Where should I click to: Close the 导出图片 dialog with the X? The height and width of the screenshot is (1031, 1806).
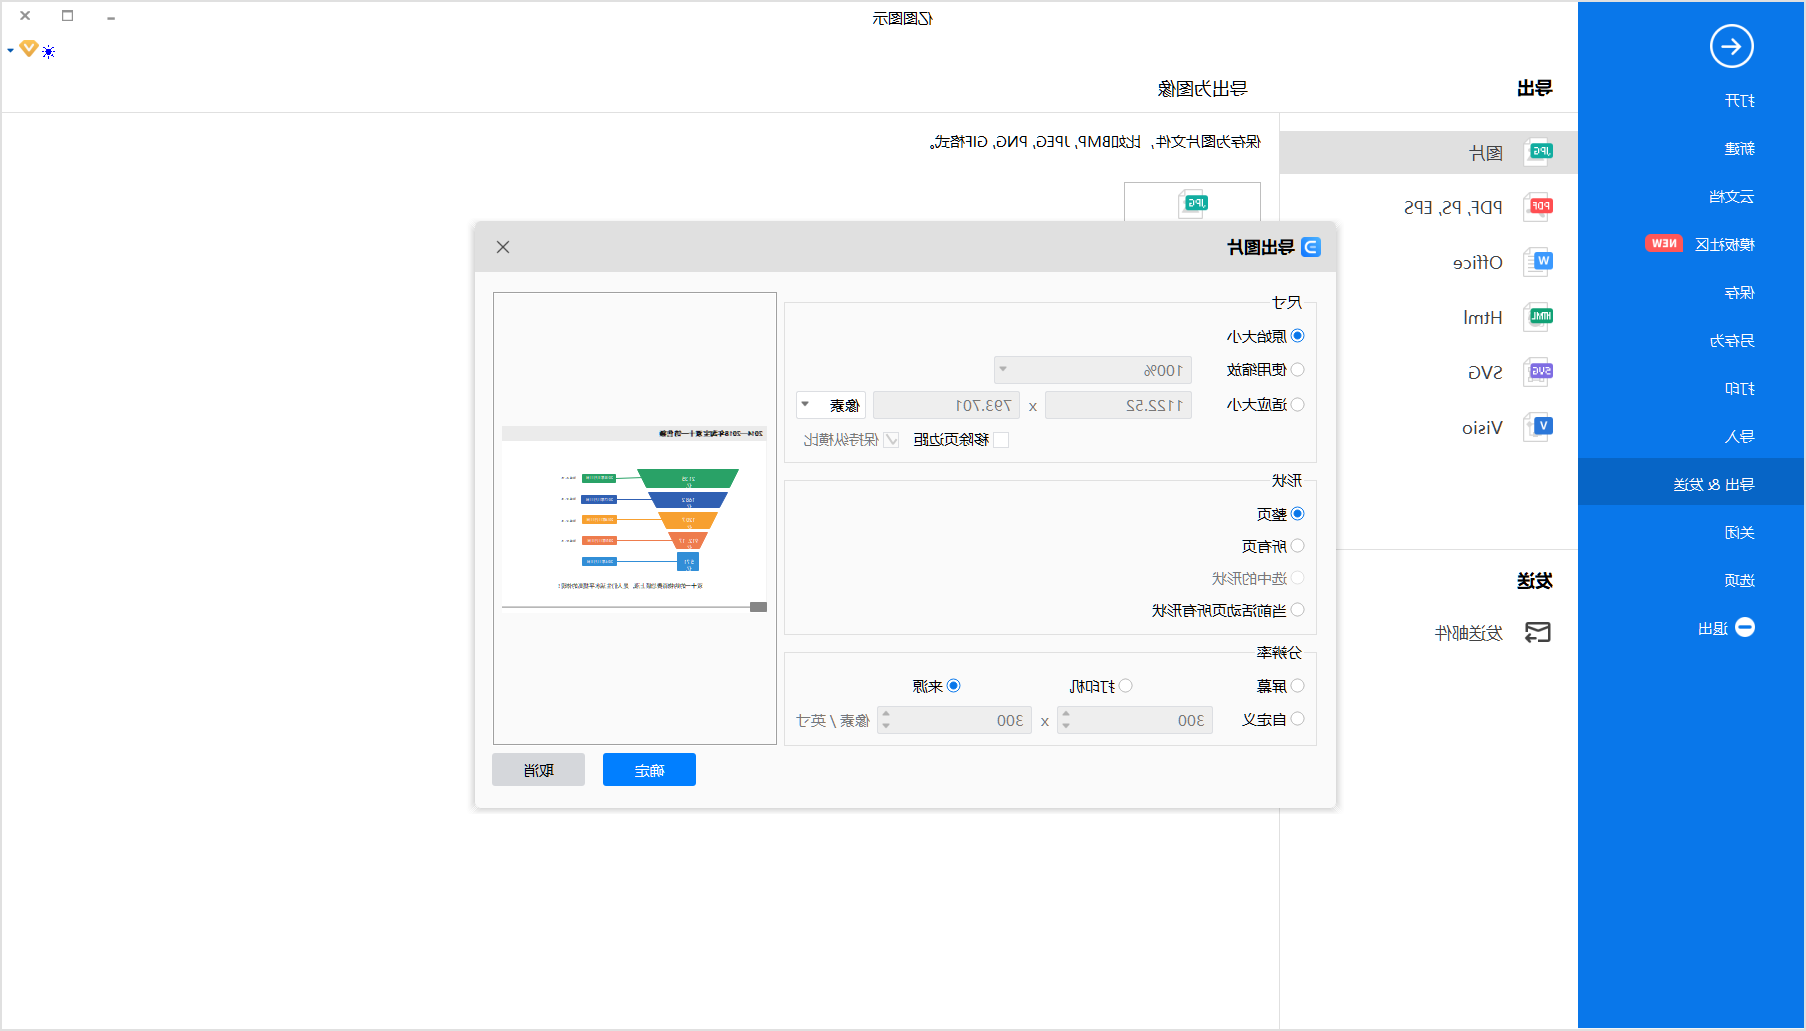coord(503,247)
